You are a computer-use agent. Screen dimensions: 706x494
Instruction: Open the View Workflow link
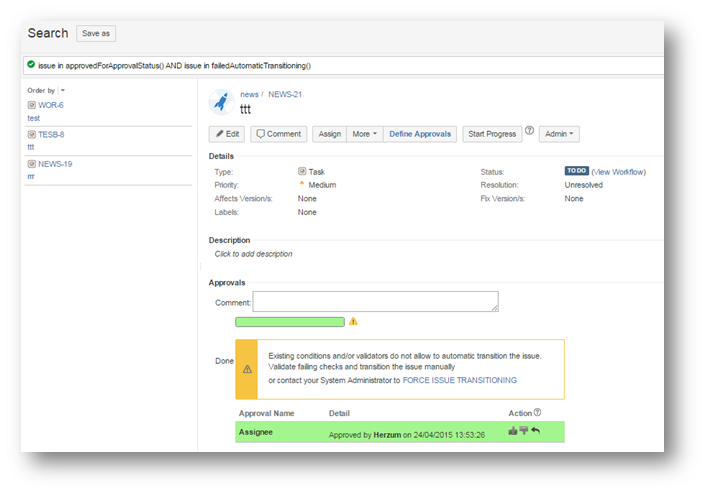(619, 172)
